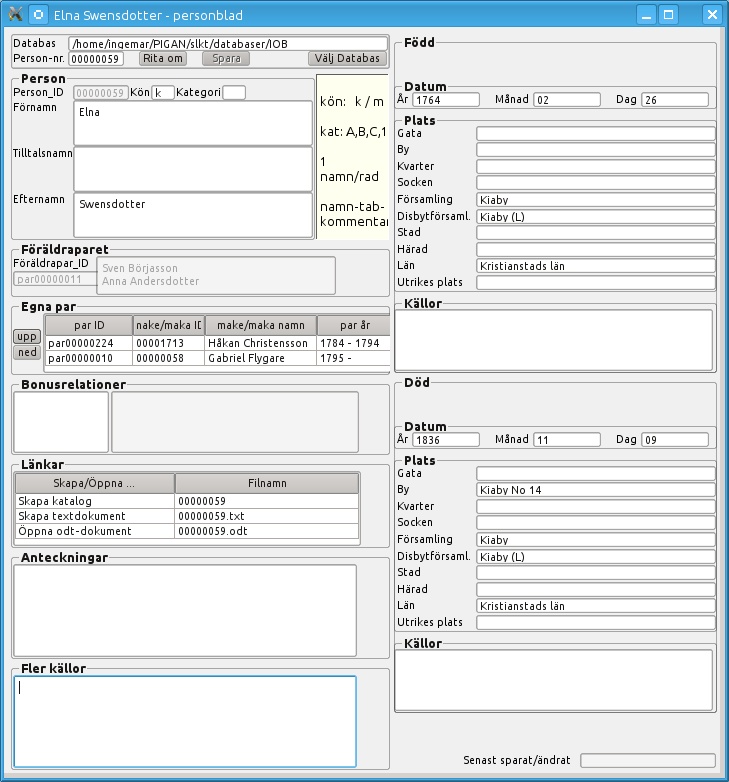729x782 pixels.
Task: Edit death Månad field 11
Action: click(567, 440)
